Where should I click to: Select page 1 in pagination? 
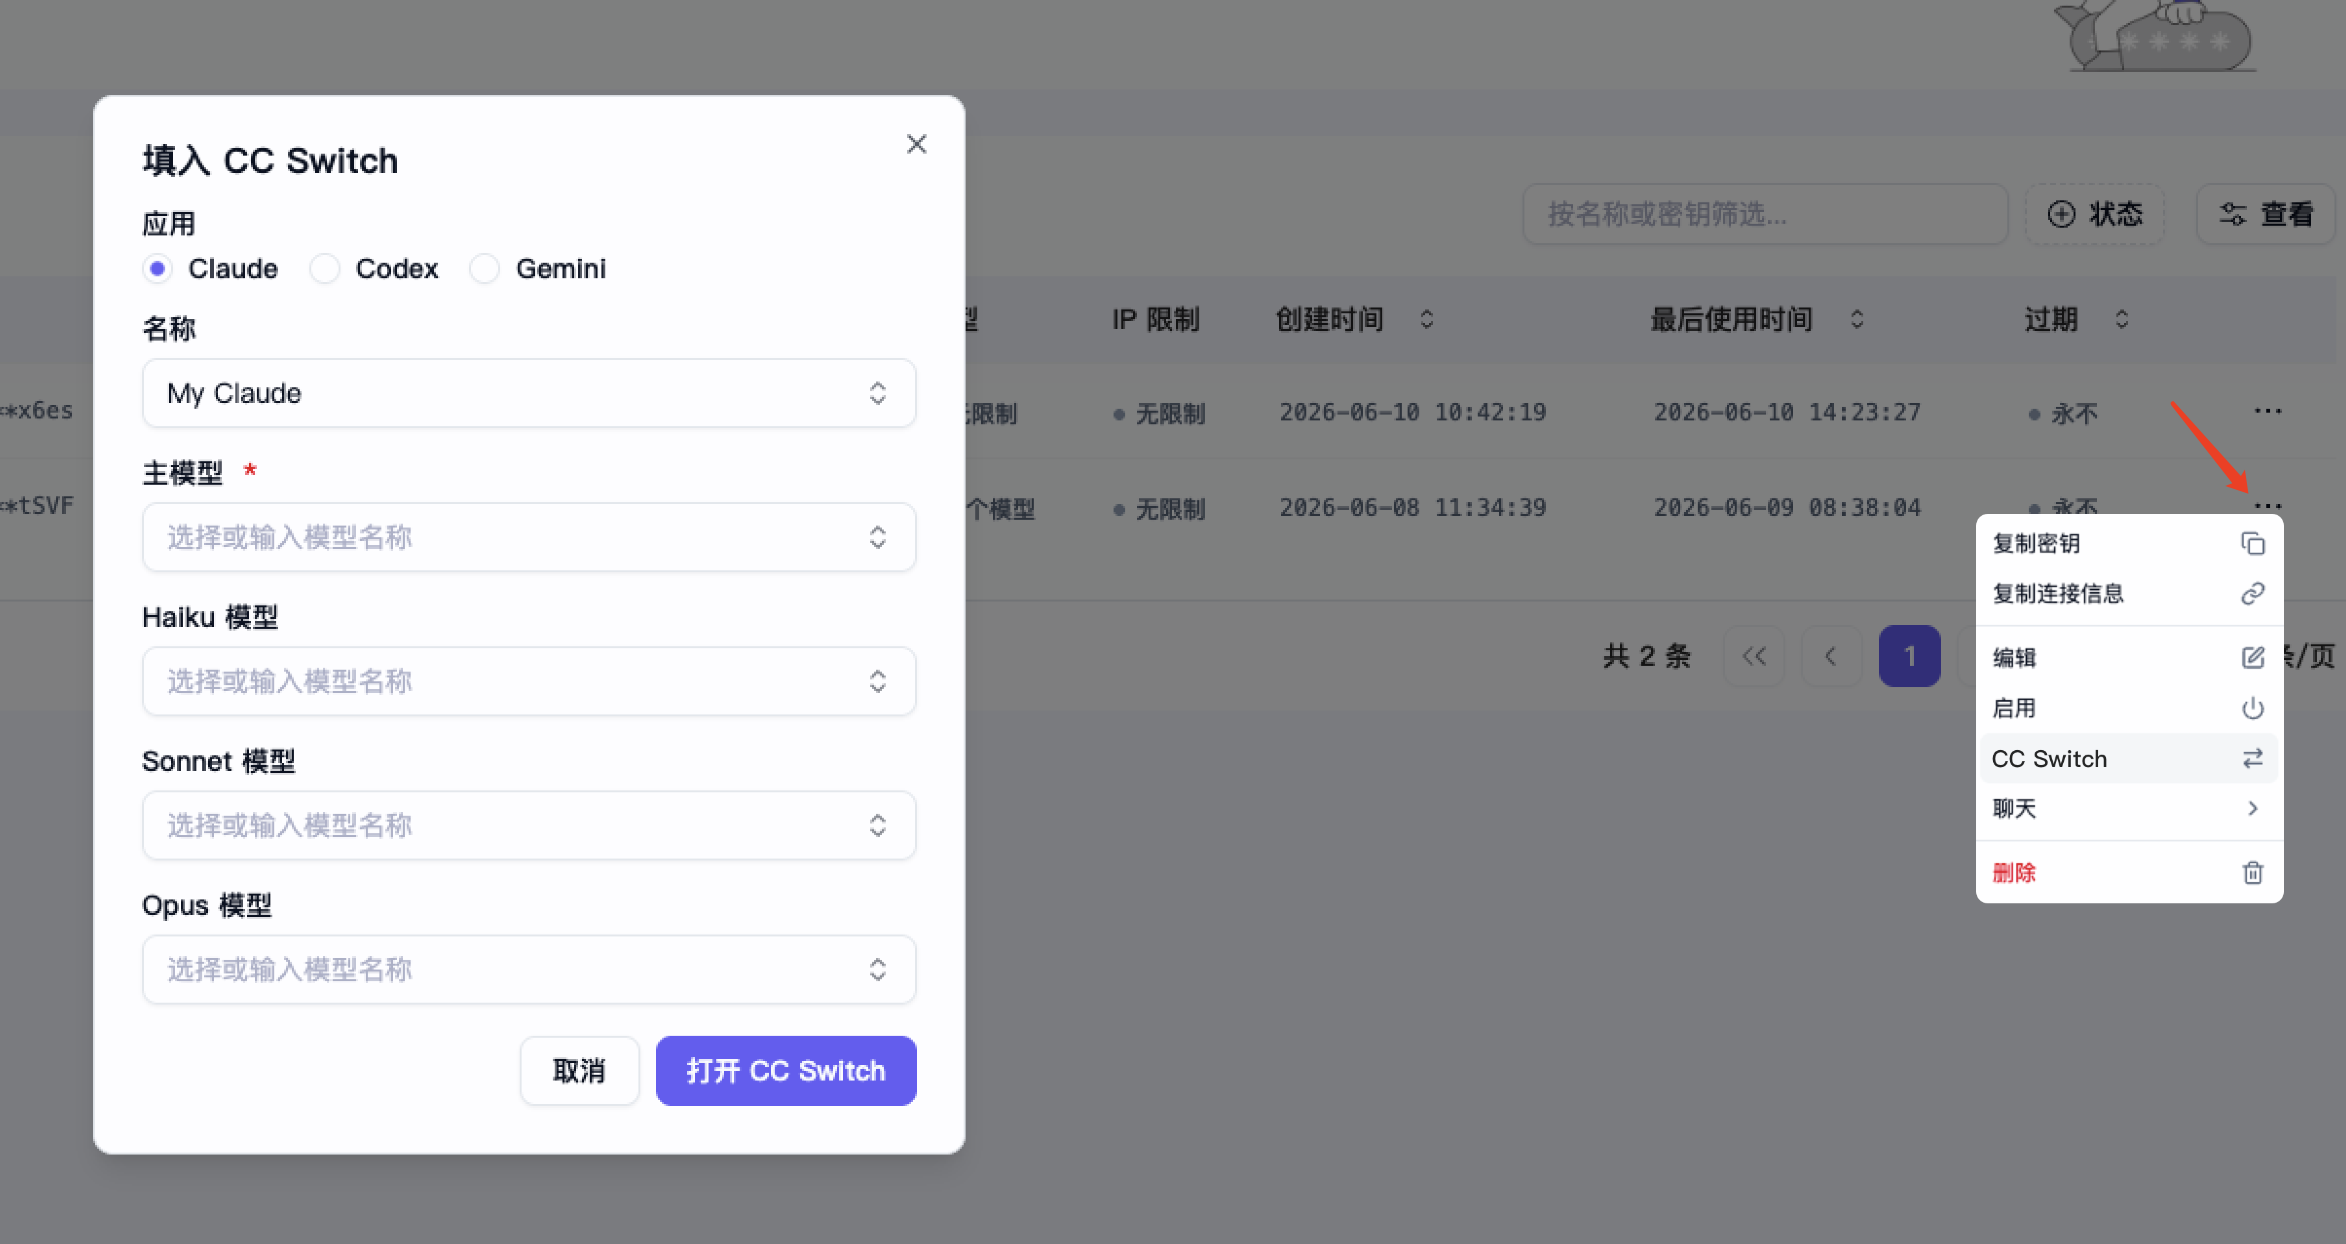pyautogui.click(x=1909, y=656)
